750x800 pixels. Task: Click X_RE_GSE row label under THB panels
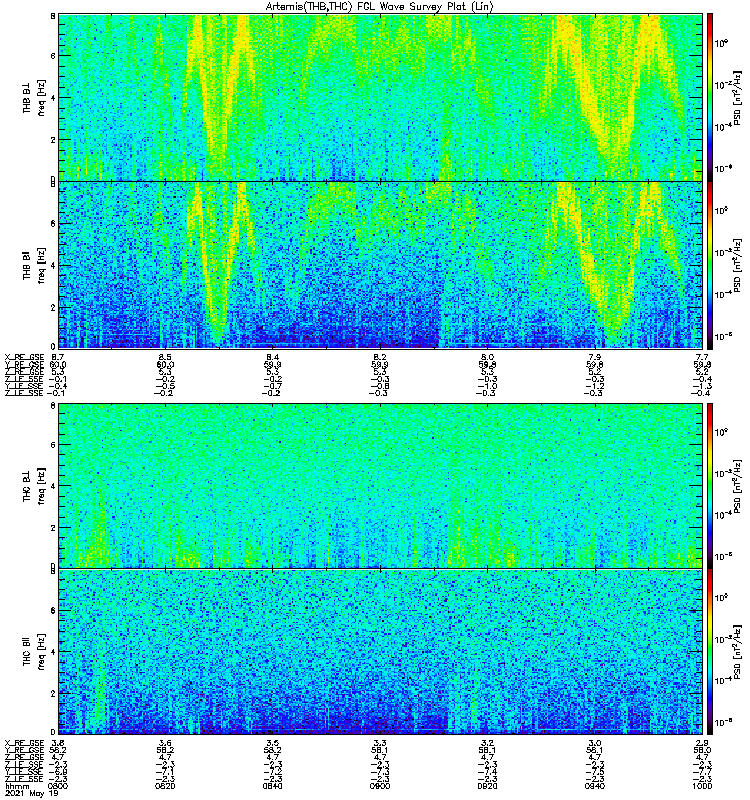(x=24, y=357)
